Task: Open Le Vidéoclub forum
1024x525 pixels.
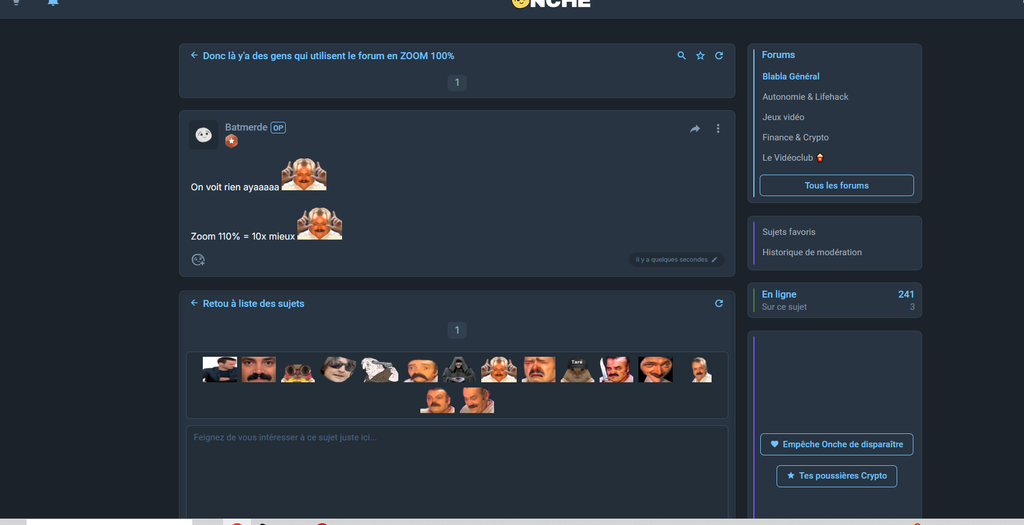Action: tap(793, 157)
